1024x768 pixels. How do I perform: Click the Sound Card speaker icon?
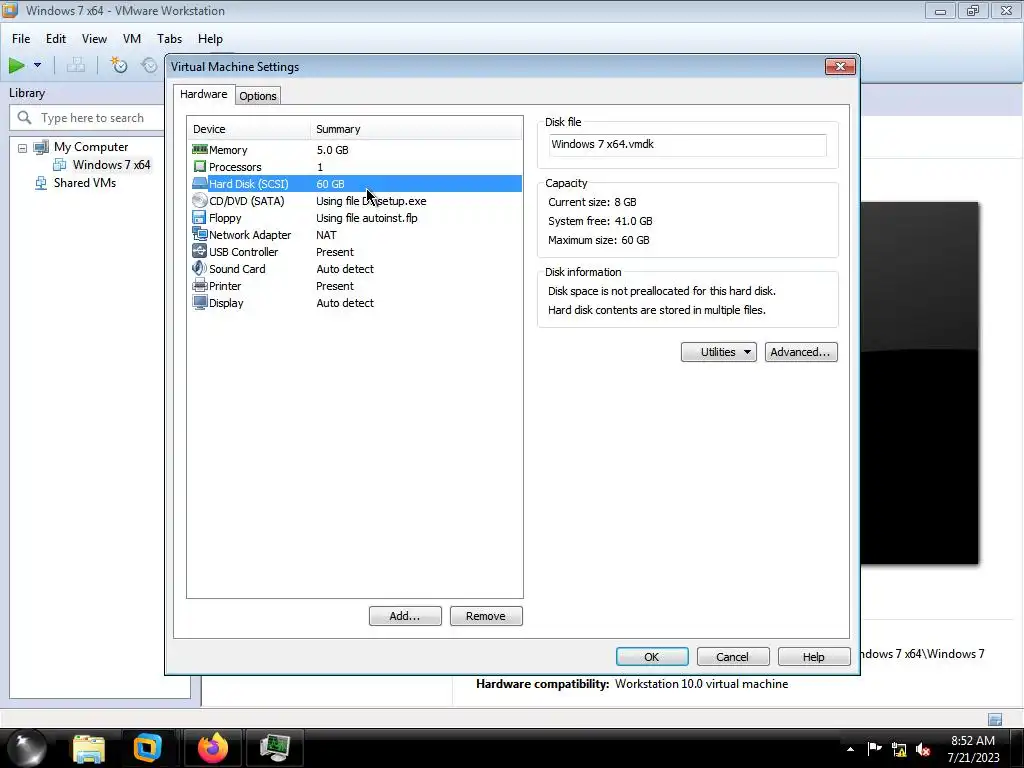[x=200, y=268]
